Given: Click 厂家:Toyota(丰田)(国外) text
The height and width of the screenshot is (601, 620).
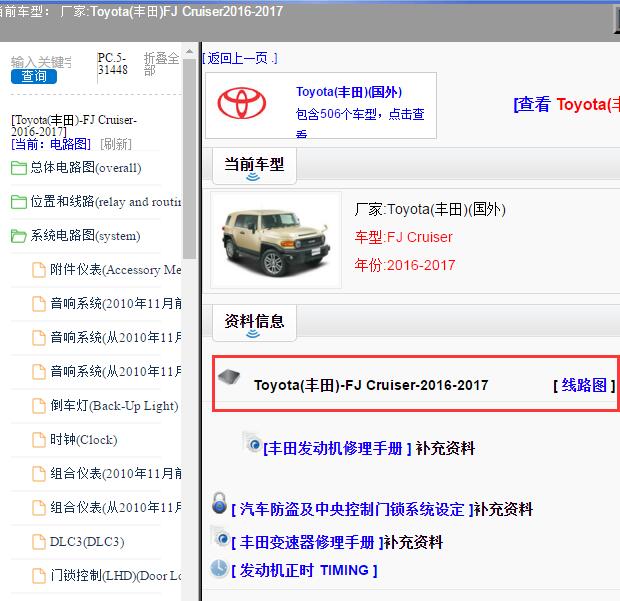Looking at the screenshot, I should (430, 210).
